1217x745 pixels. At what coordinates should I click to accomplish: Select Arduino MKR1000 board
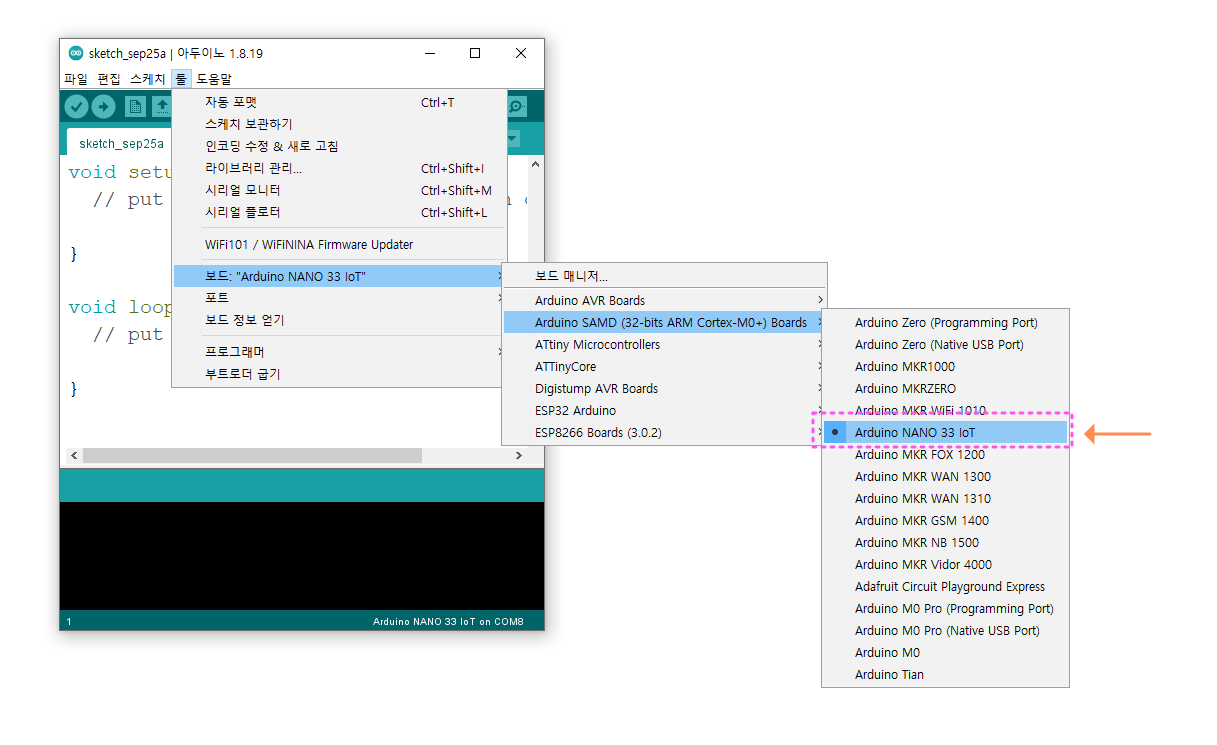point(945,366)
